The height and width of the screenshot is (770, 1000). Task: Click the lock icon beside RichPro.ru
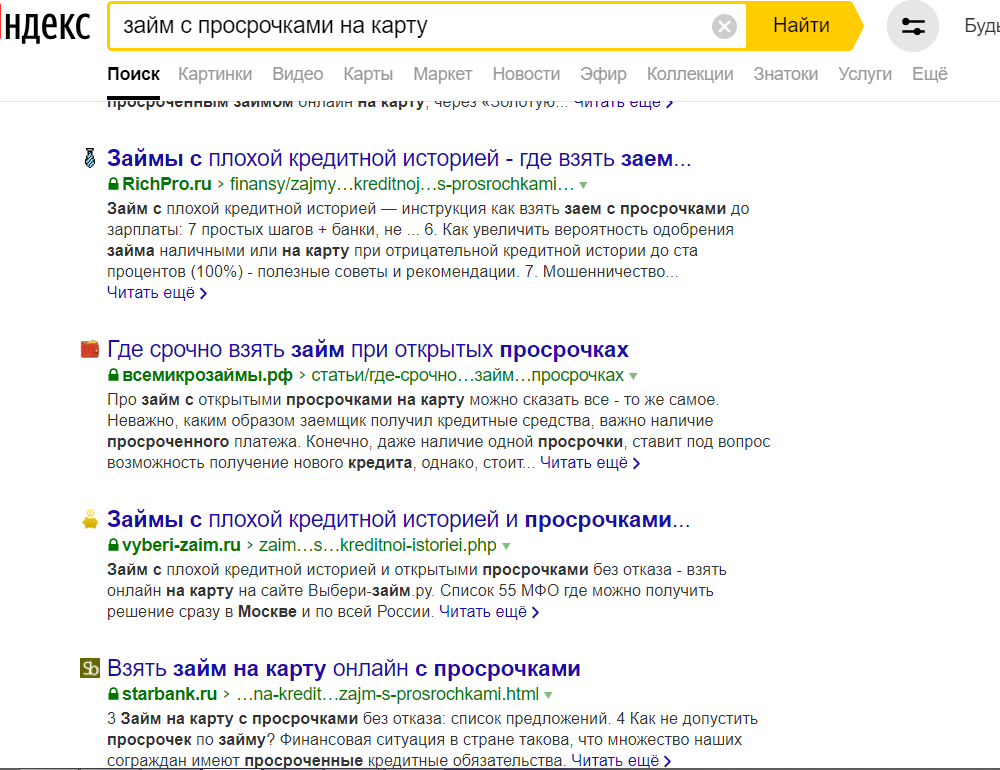pos(113,184)
